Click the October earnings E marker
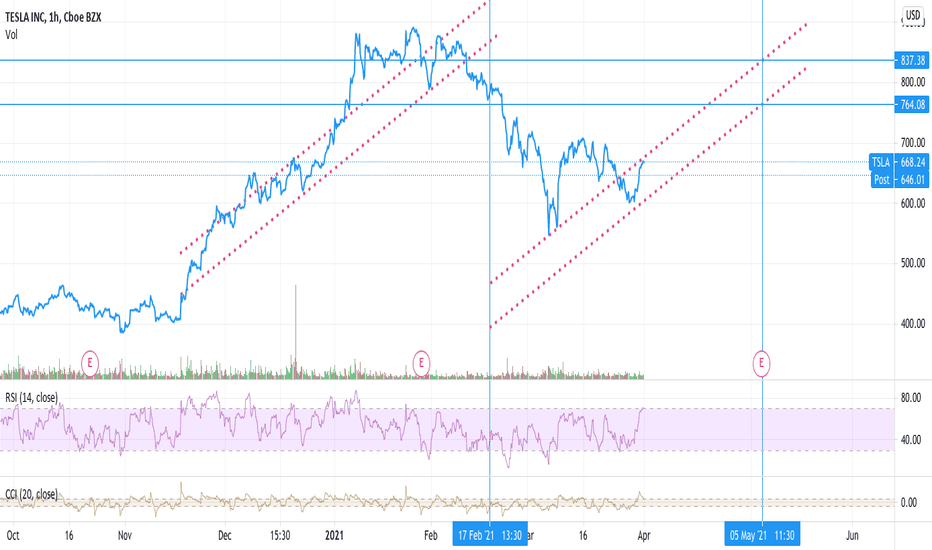932x550 pixels. (x=90, y=363)
